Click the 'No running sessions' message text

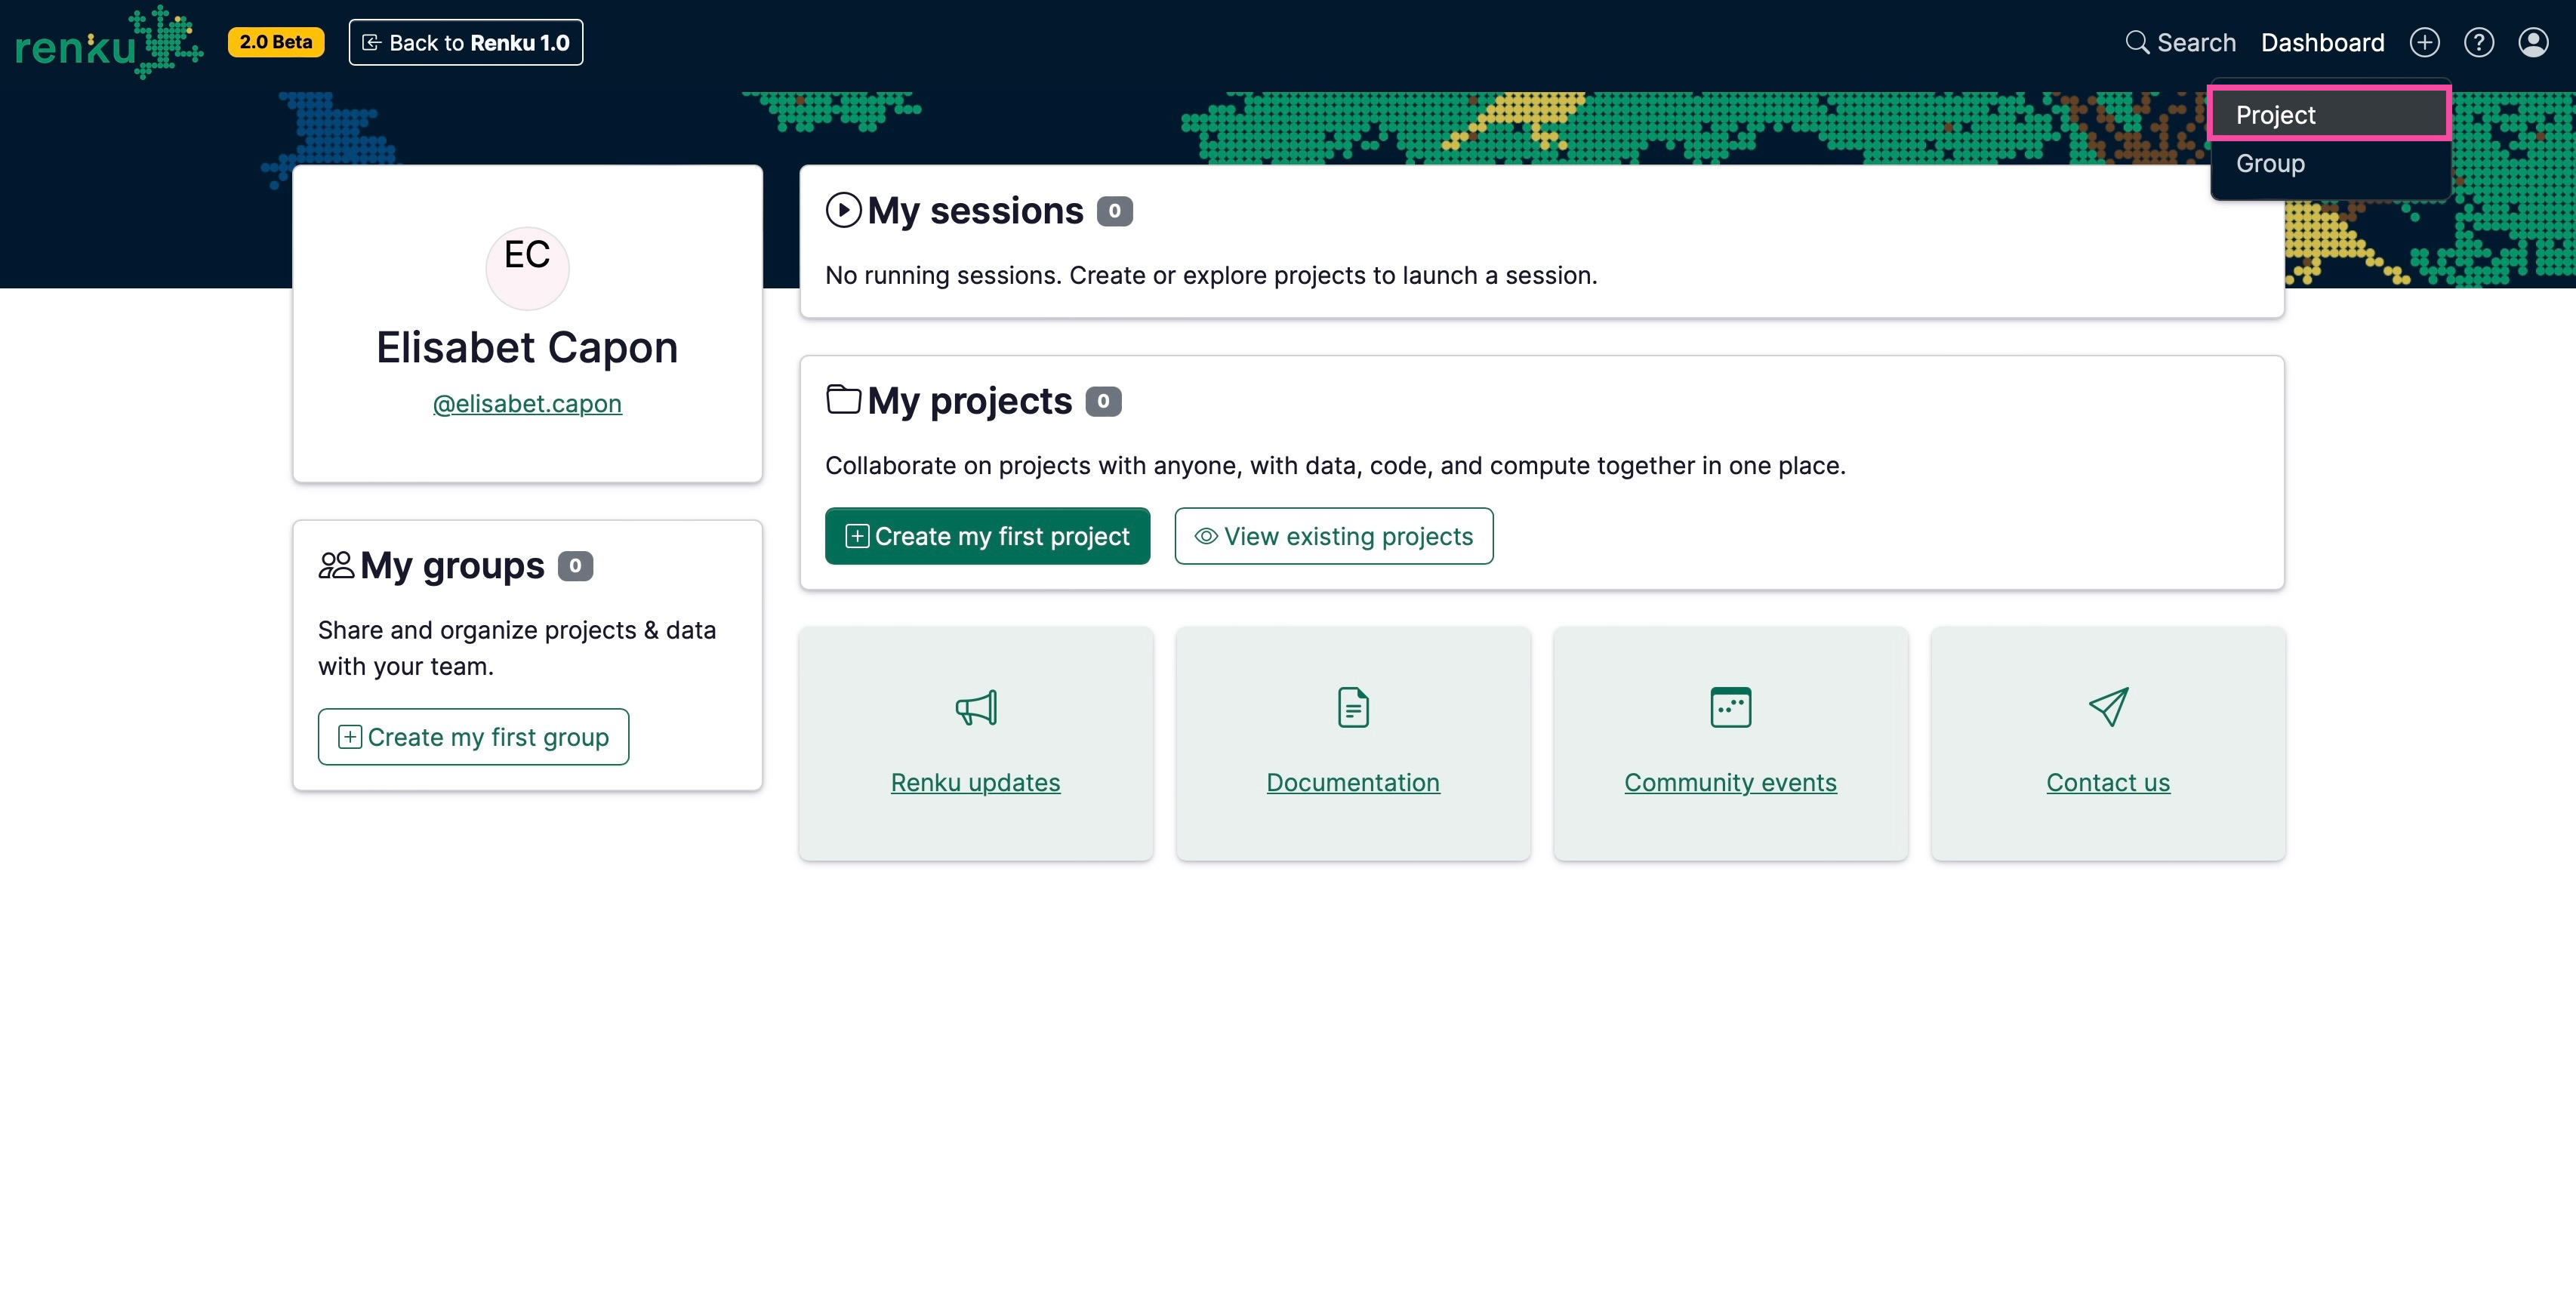(x=1211, y=275)
